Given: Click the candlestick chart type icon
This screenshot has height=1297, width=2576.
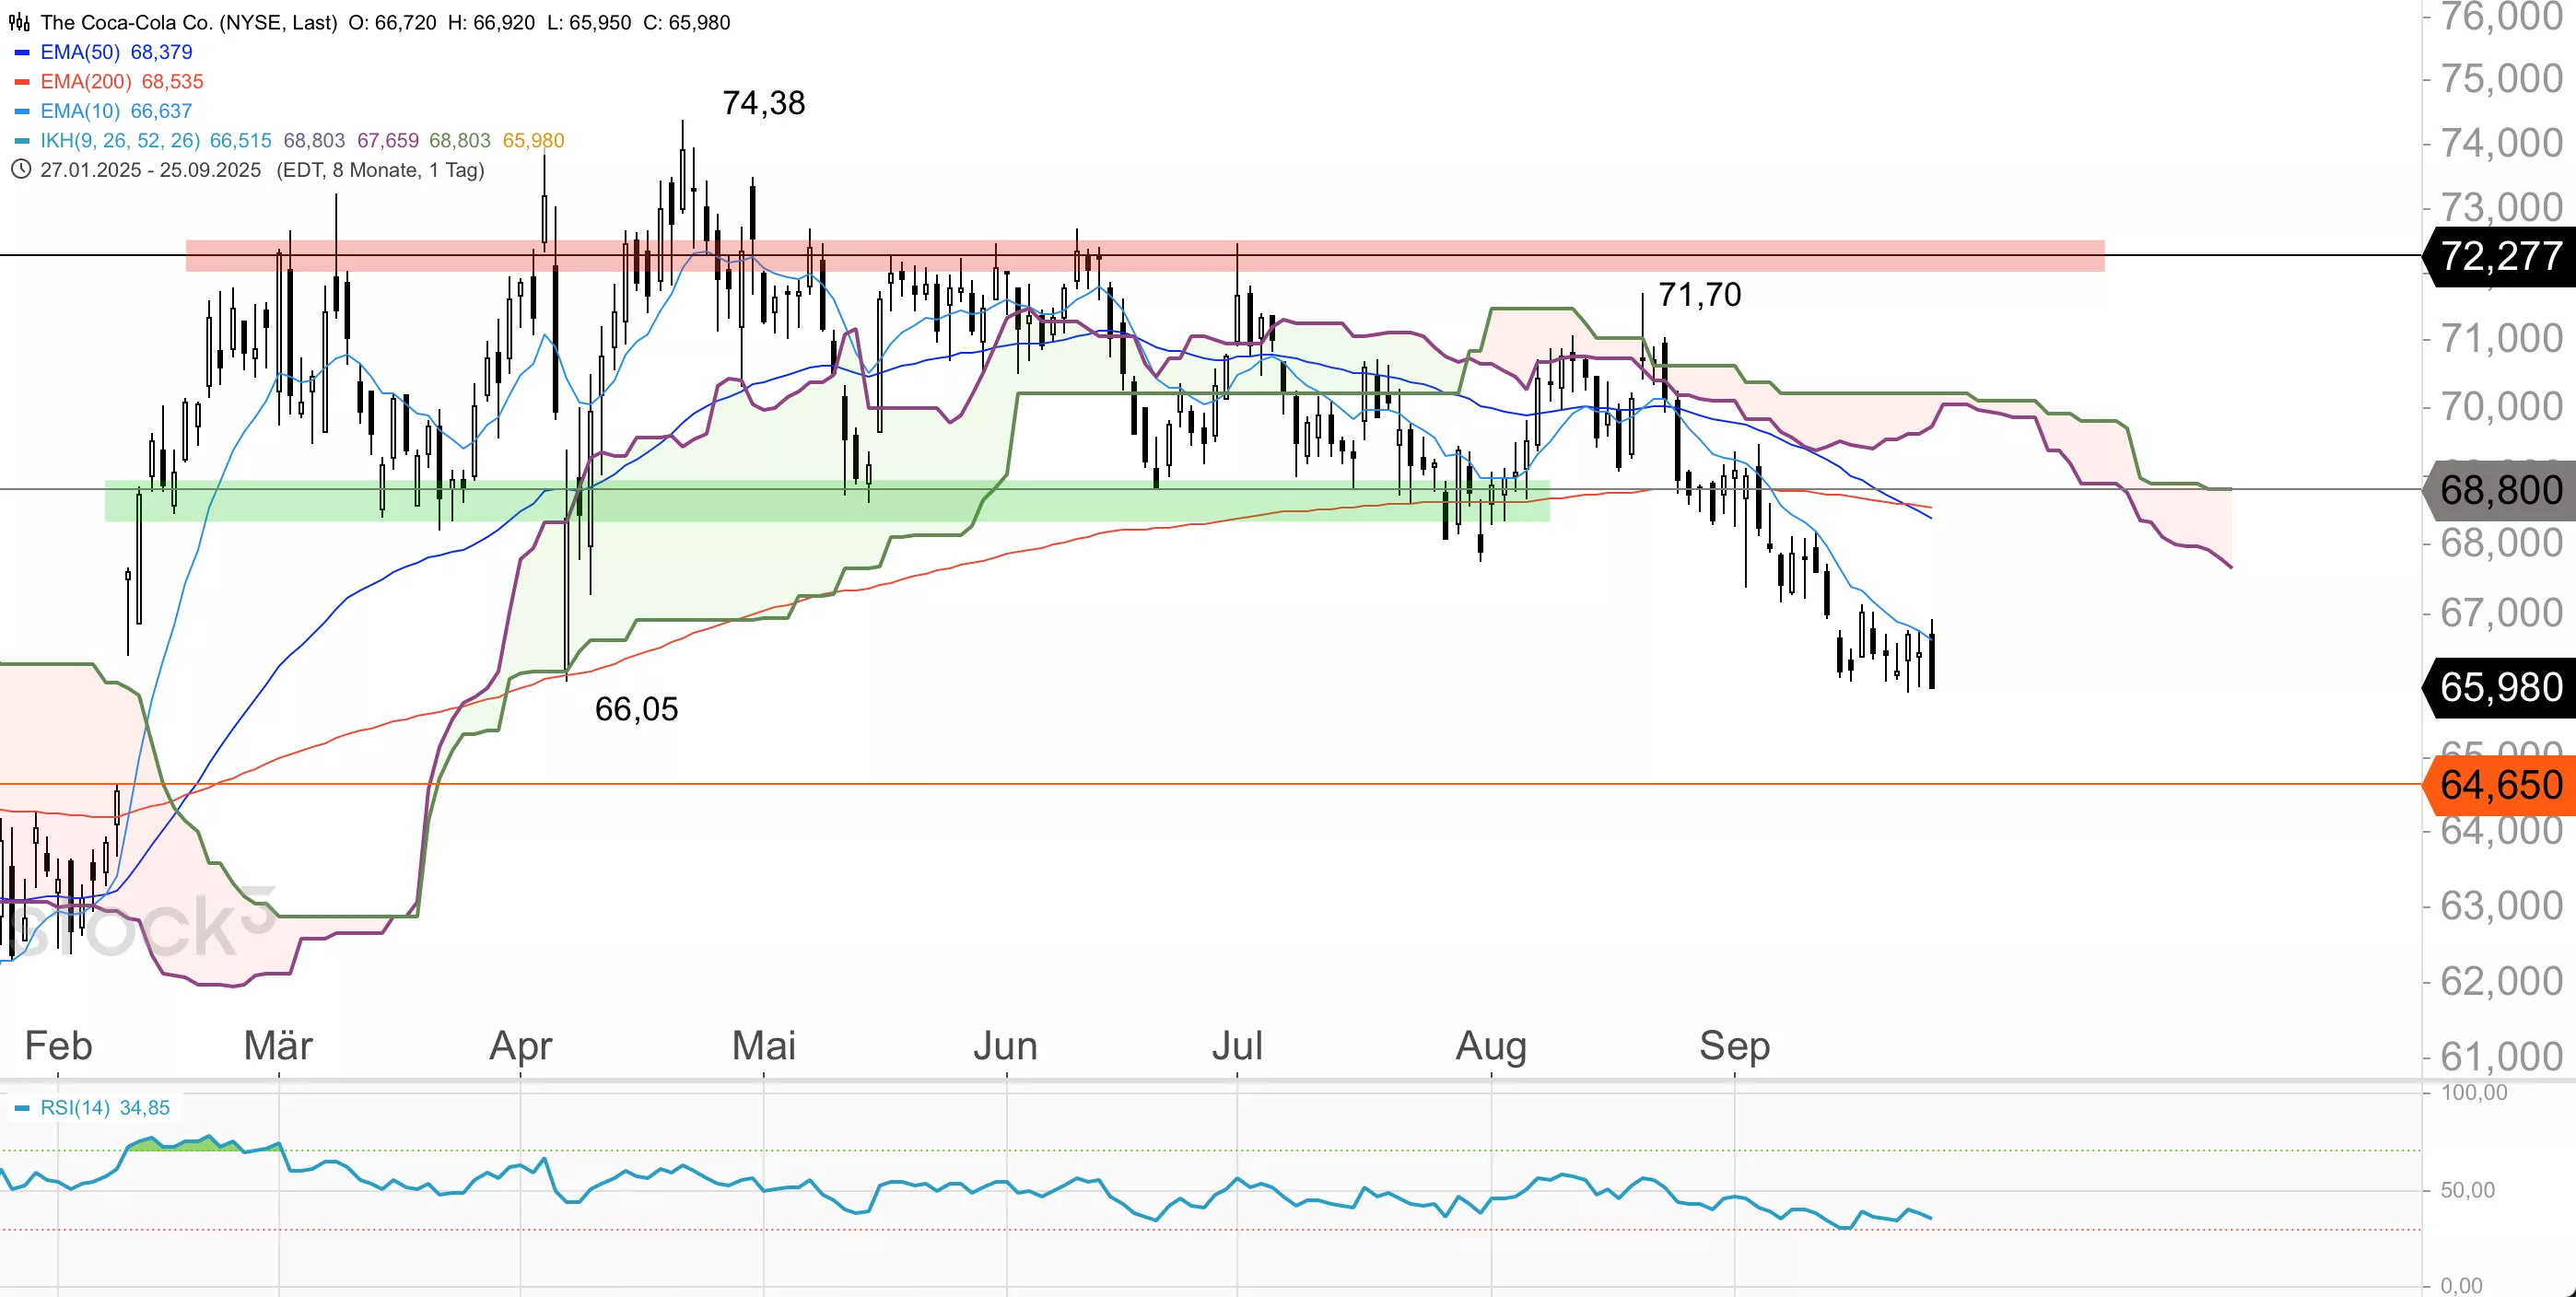Looking at the screenshot, I should 19,22.
